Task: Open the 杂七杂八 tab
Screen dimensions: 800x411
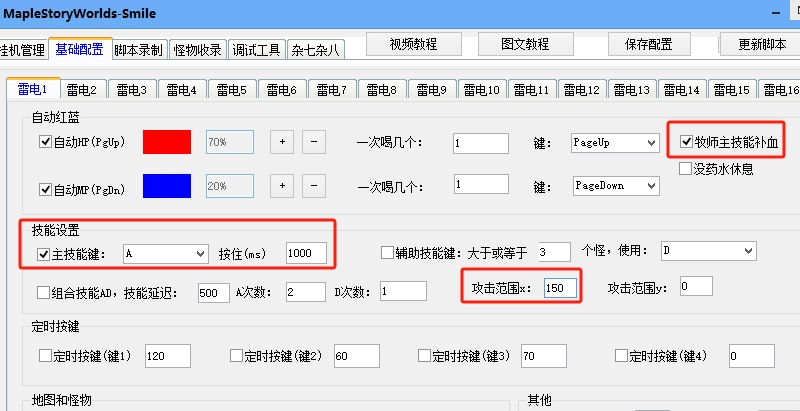Action: [315, 50]
